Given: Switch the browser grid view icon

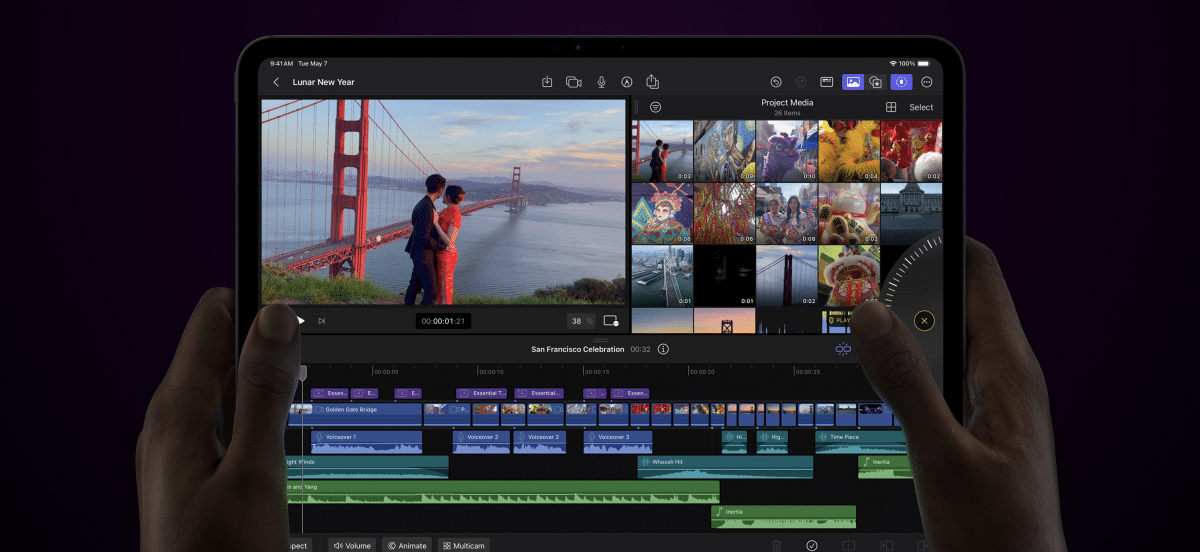Looking at the screenshot, I should pos(891,107).
